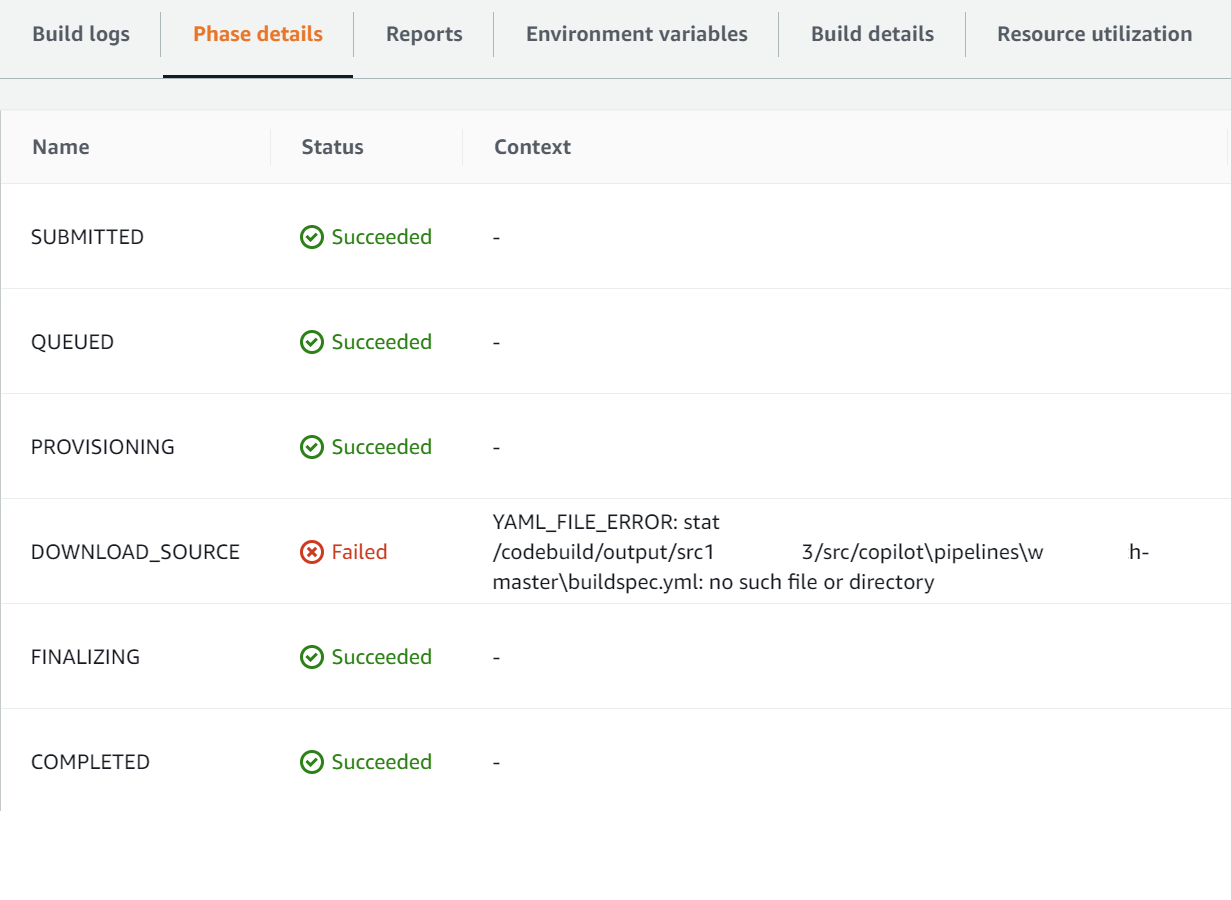Screen dimensions: 1231x900
Task: Click the COMPLETED succeeded checkmark icon
Action: point(312,762)
